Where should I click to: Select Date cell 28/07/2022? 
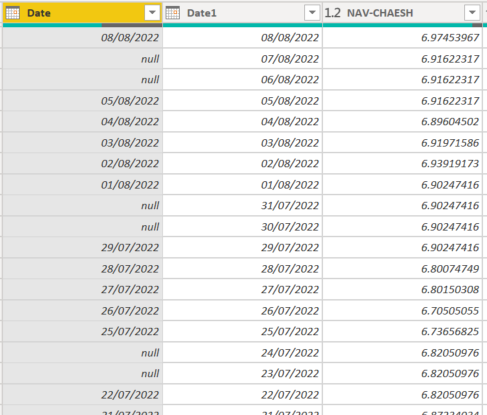tap(82, 269)
